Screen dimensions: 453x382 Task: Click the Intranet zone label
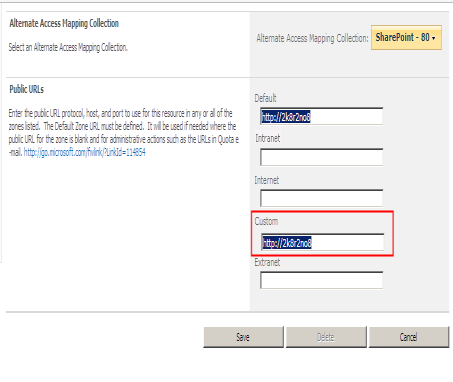click(x=268, y=138)
